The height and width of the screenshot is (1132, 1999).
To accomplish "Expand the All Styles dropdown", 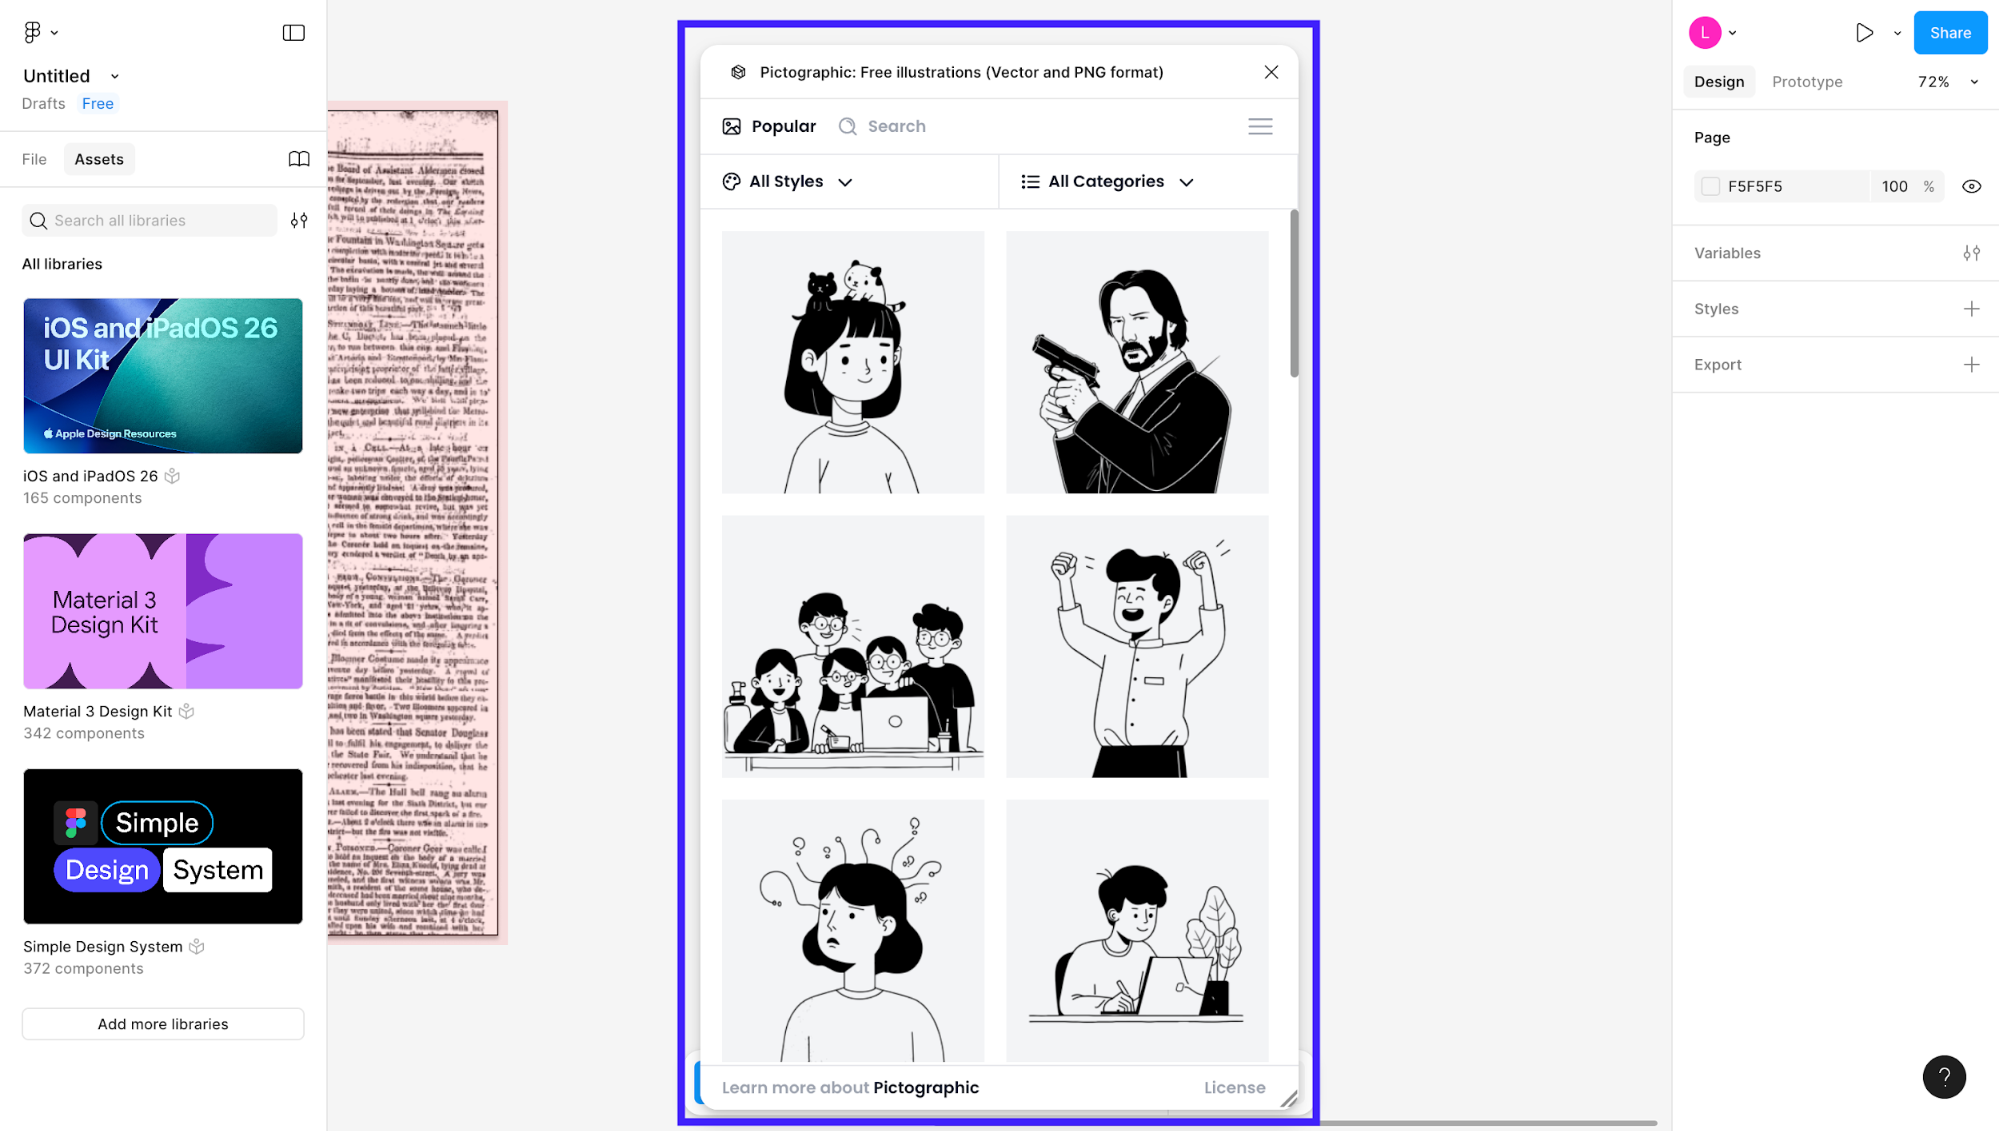I will click(788, 182).
